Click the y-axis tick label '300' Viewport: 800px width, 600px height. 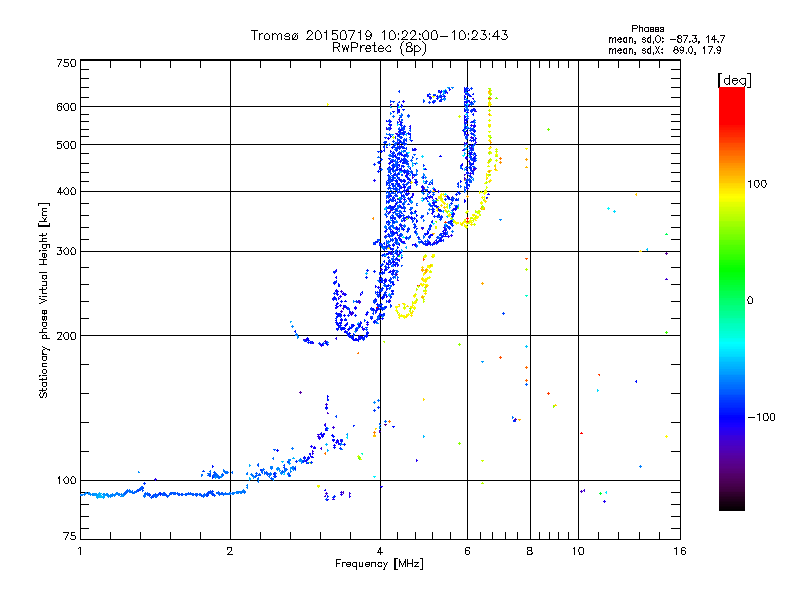pyautogui.click(x=66, y=252)
